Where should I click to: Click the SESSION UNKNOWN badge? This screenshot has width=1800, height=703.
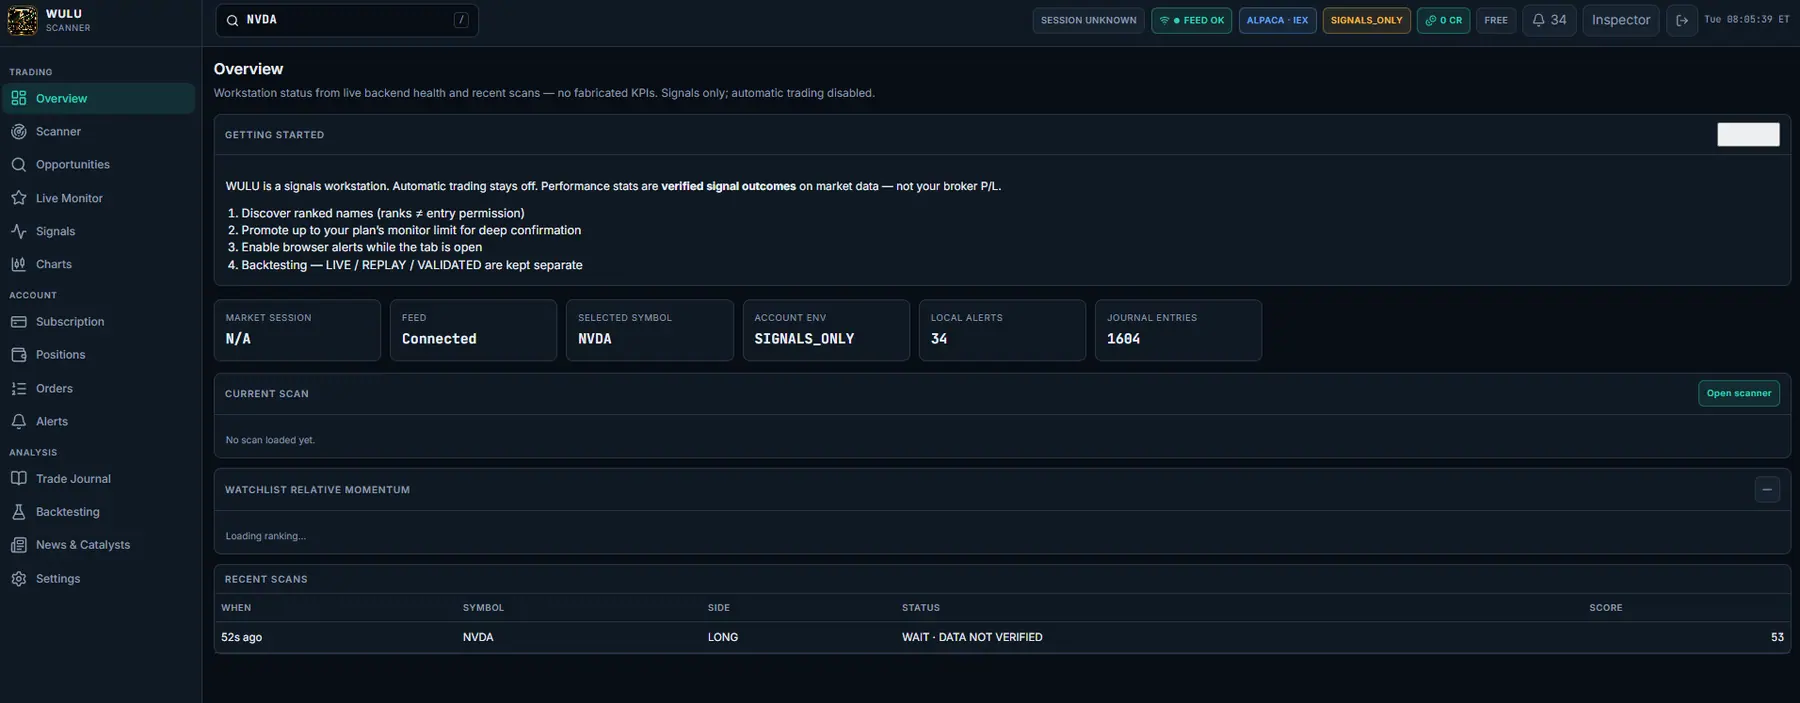pyautogui.click(x=1088, y=20)
